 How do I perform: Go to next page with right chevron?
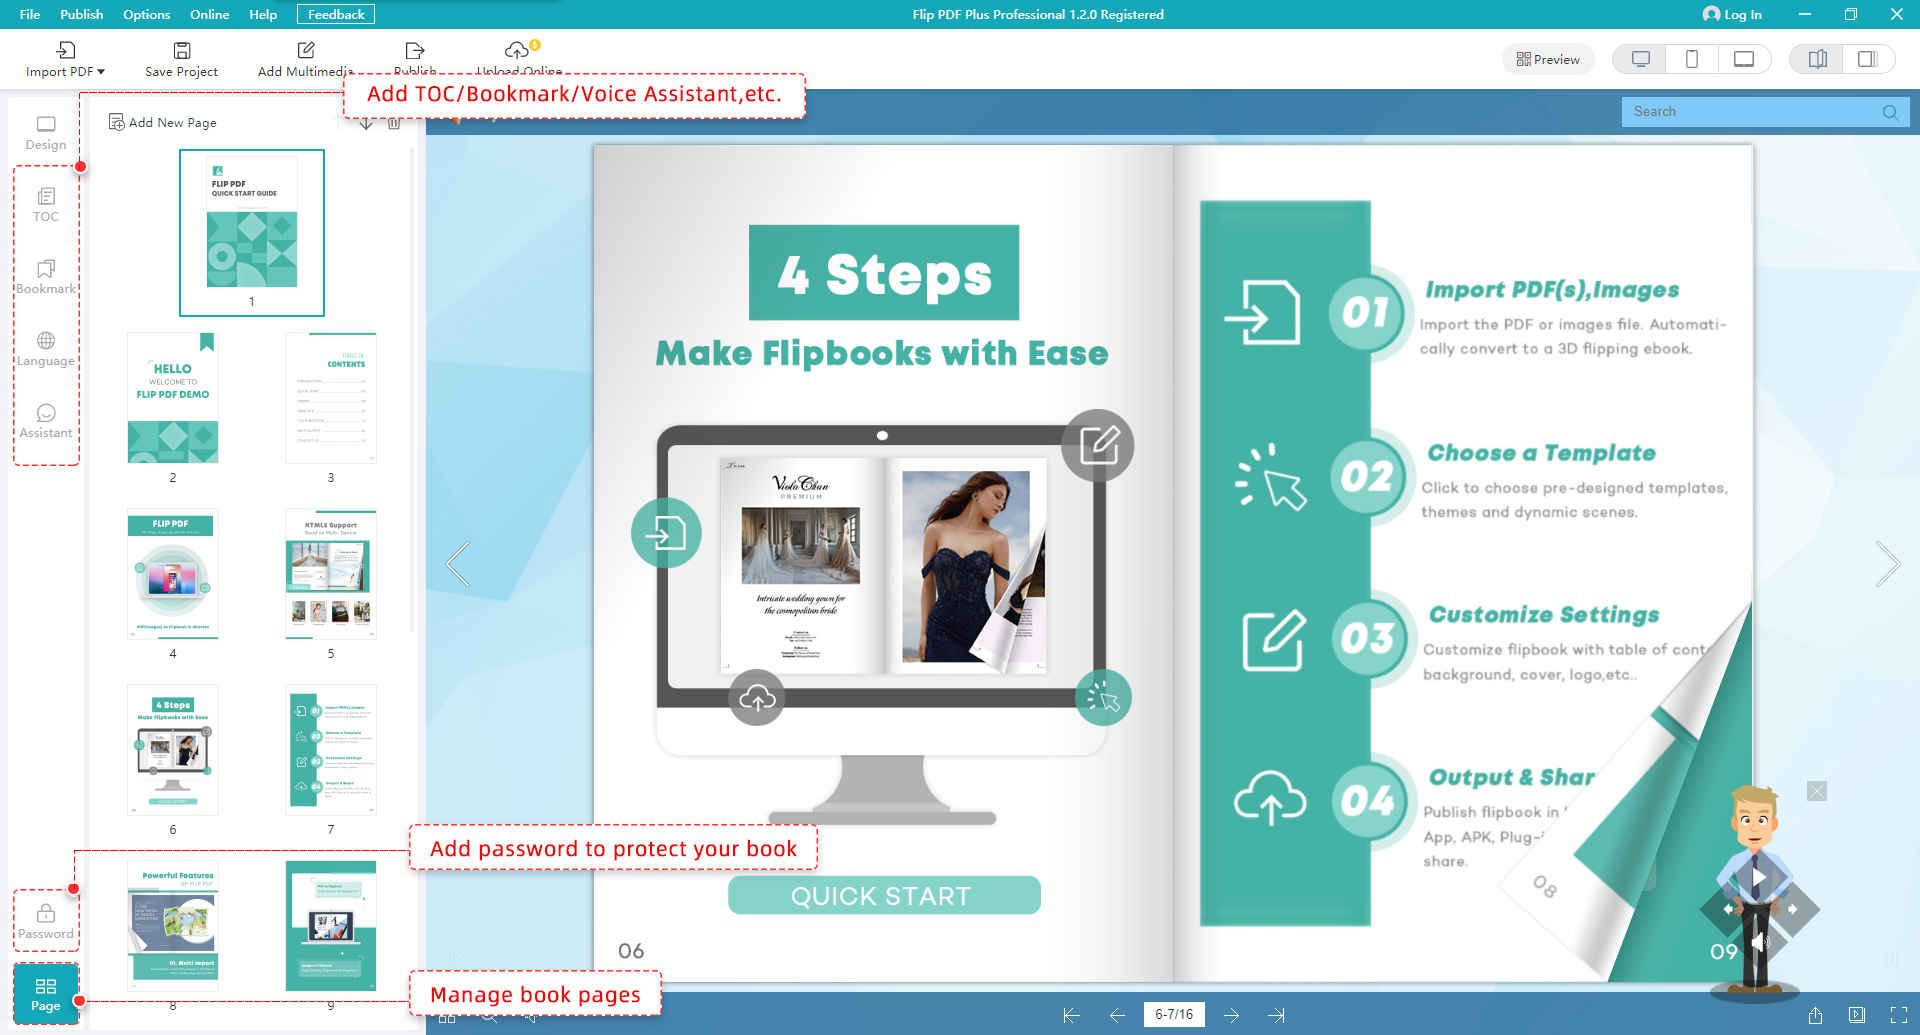(x=1887, y=564)
